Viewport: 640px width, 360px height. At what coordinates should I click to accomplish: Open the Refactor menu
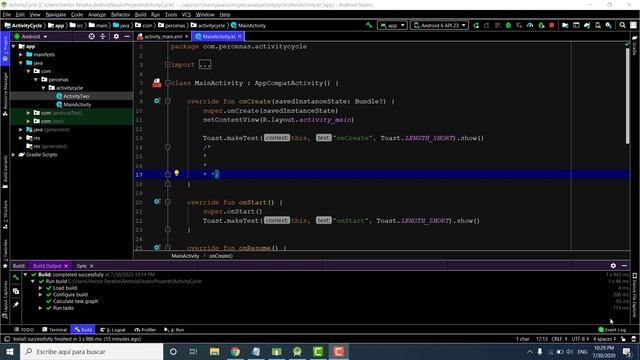click(x=120, y=14)
